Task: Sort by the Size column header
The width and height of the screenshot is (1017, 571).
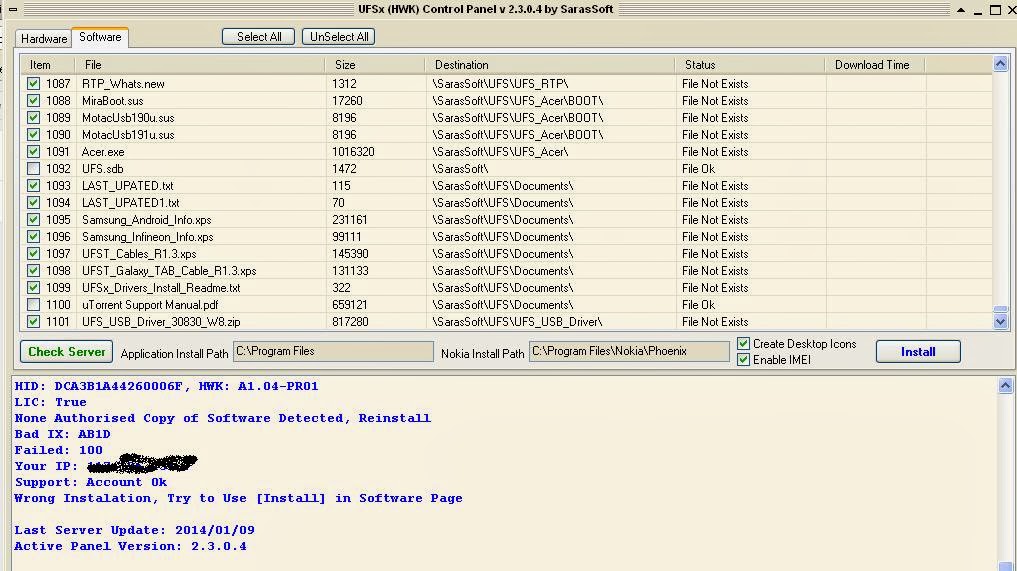Action: (x=374, y=65)
